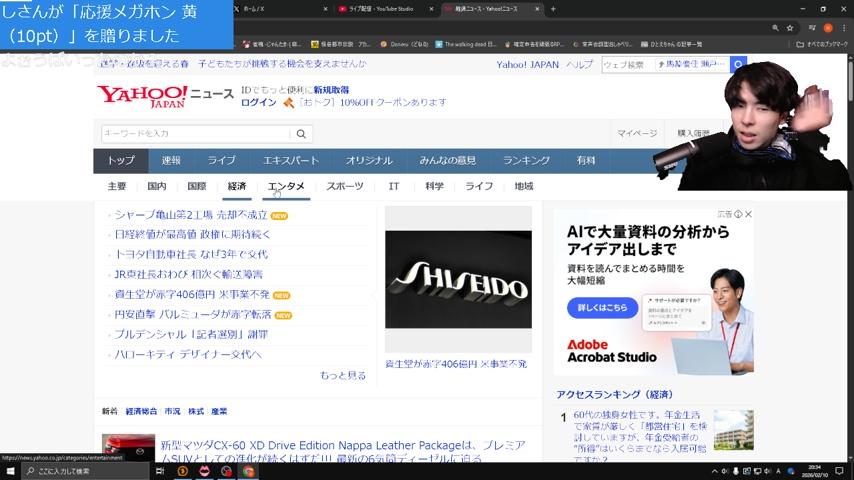Open the ヘルプ link
854x480 pixels.
[x=580, y=65]
